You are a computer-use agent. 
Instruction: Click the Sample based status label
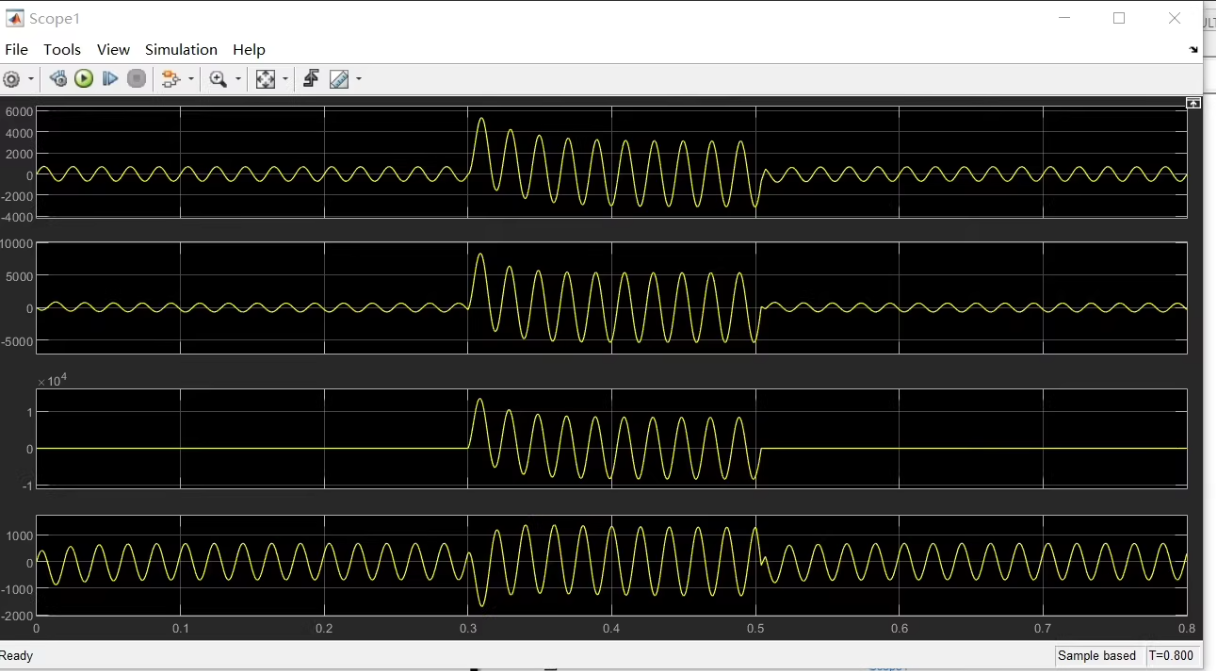click(x=1097, y=656)
